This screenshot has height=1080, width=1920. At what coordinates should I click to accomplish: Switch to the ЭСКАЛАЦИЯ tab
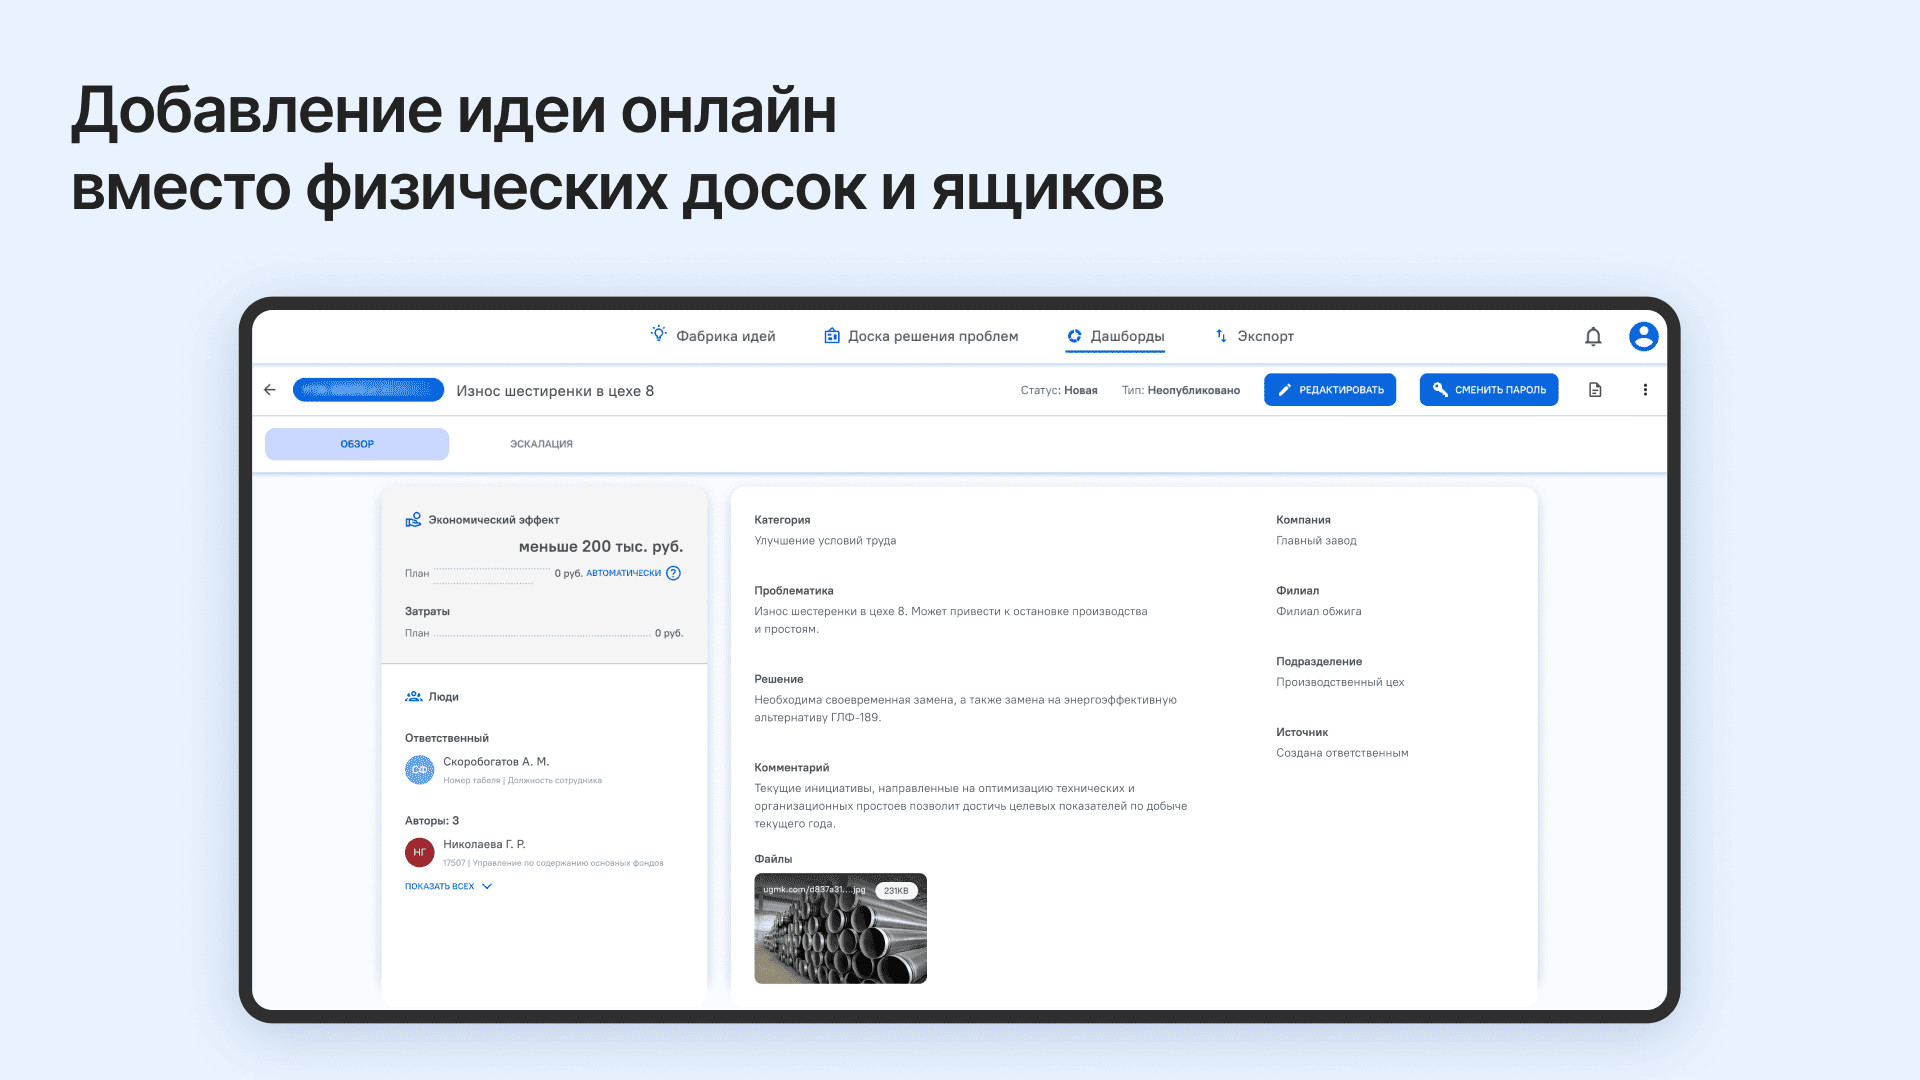[541, 444]
